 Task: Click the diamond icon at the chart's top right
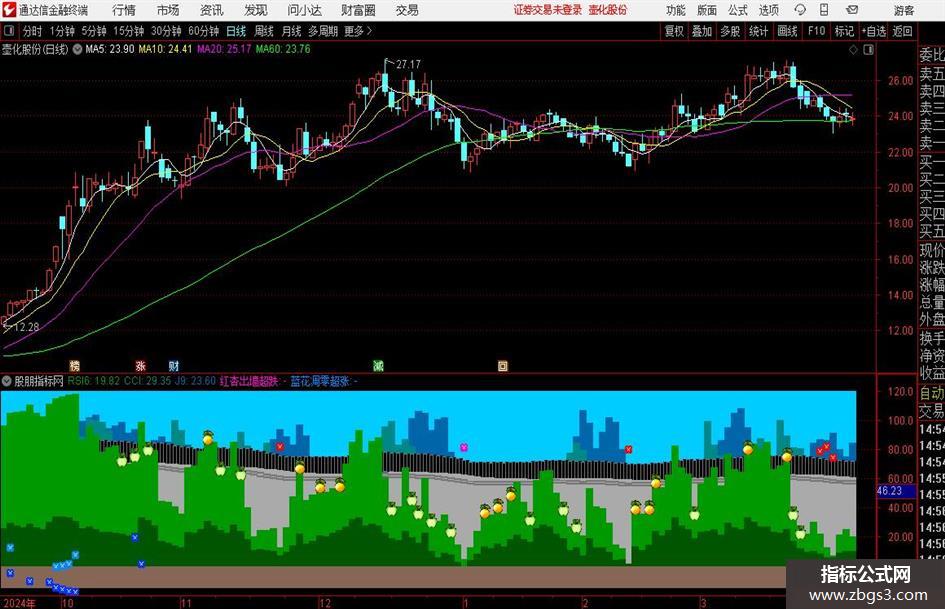853,49
